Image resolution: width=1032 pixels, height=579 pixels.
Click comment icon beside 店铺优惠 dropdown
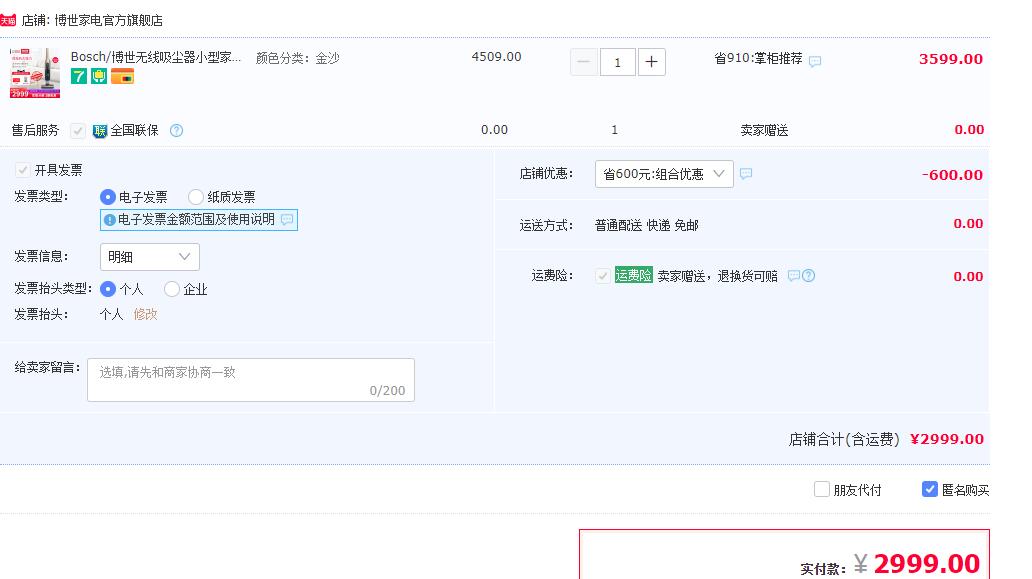(746, 174)
